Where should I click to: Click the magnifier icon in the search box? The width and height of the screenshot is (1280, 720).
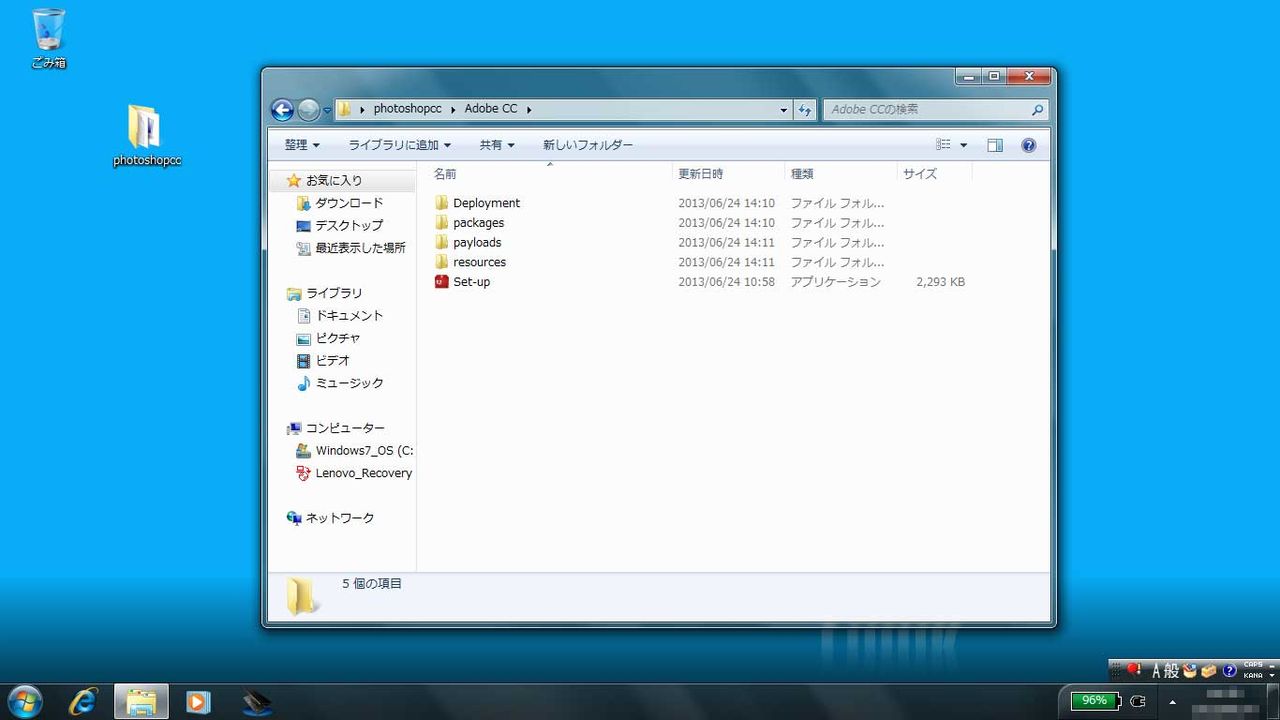click(1038, 110)
